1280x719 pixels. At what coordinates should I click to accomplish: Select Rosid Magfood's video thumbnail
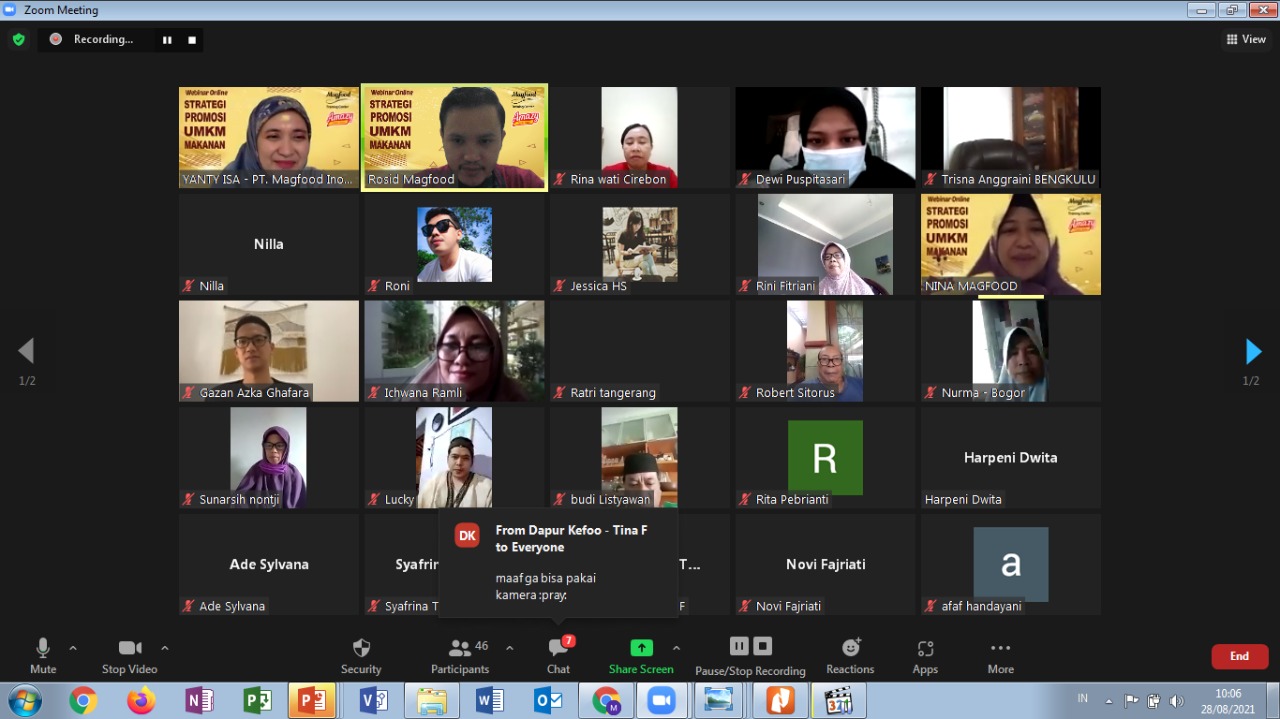(x=454, y=137)
